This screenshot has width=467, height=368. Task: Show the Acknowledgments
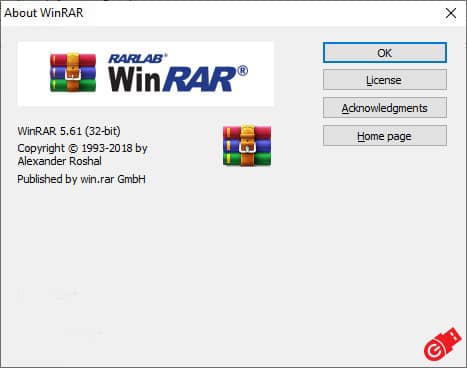click(385, 108)
